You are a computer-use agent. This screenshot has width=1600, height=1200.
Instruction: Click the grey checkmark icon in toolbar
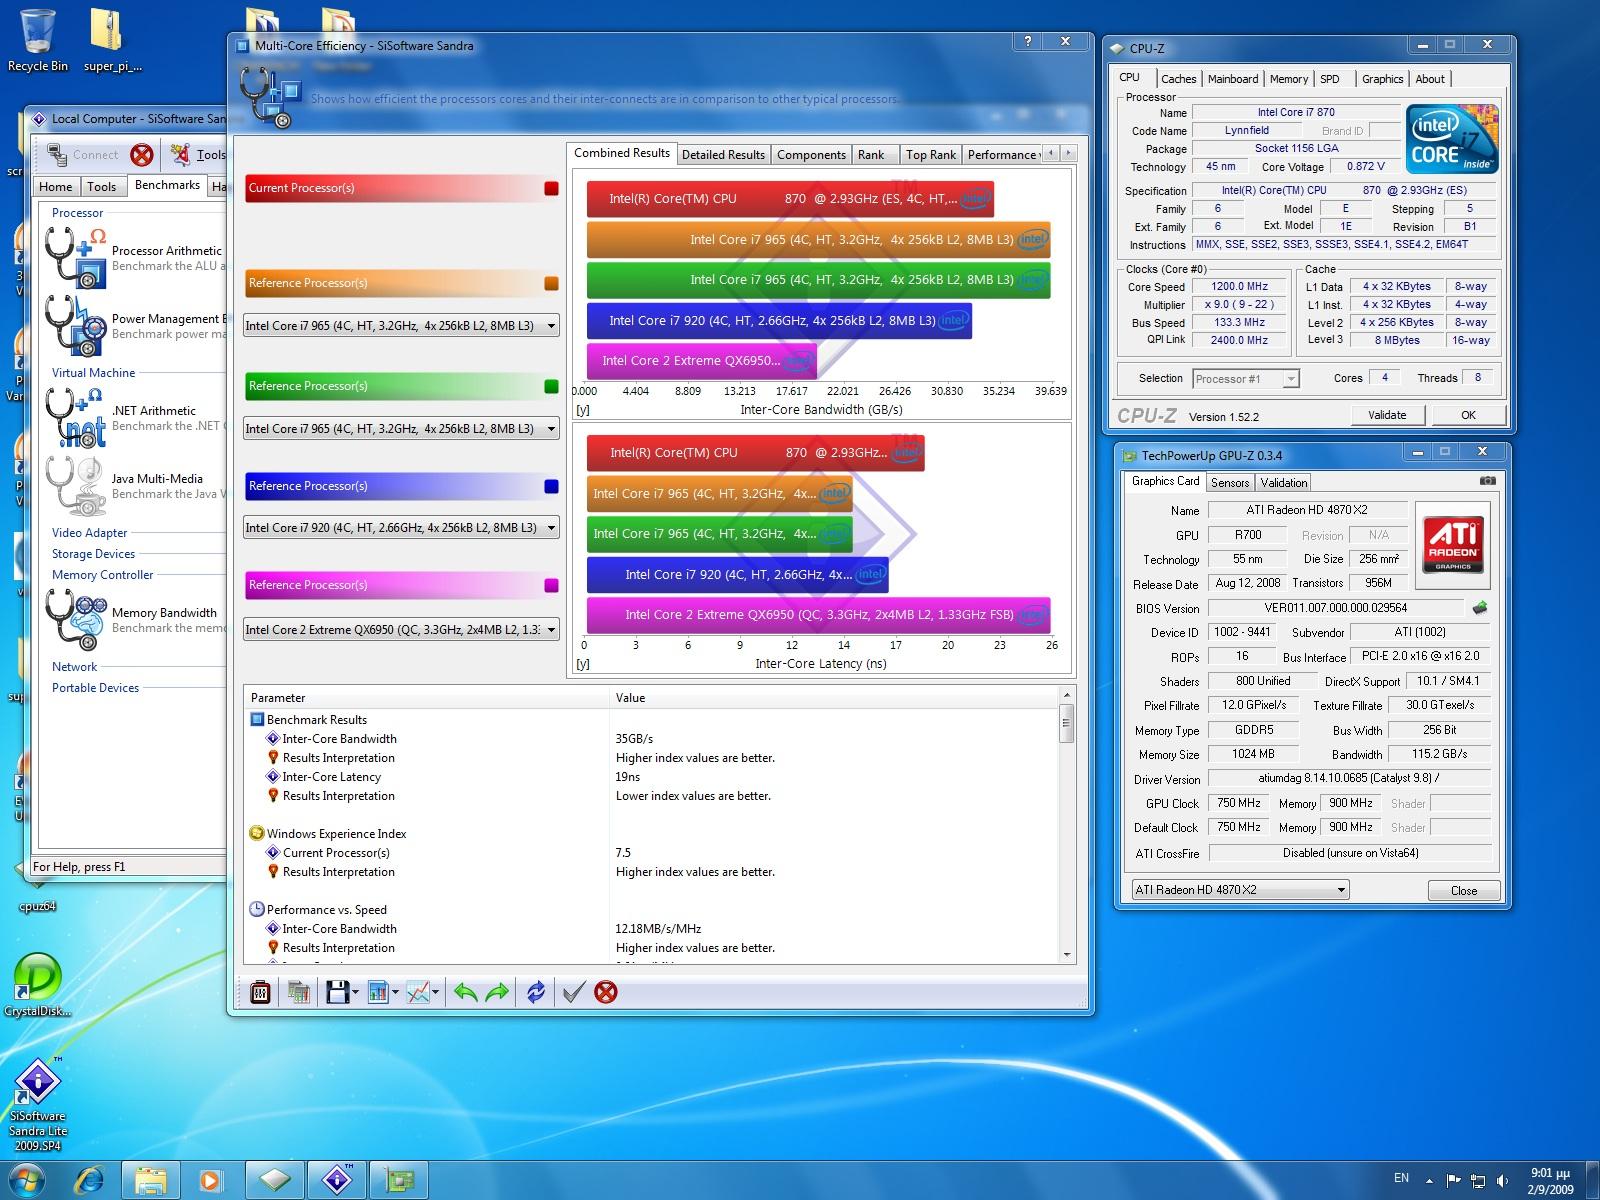click(x=573, y=992)
